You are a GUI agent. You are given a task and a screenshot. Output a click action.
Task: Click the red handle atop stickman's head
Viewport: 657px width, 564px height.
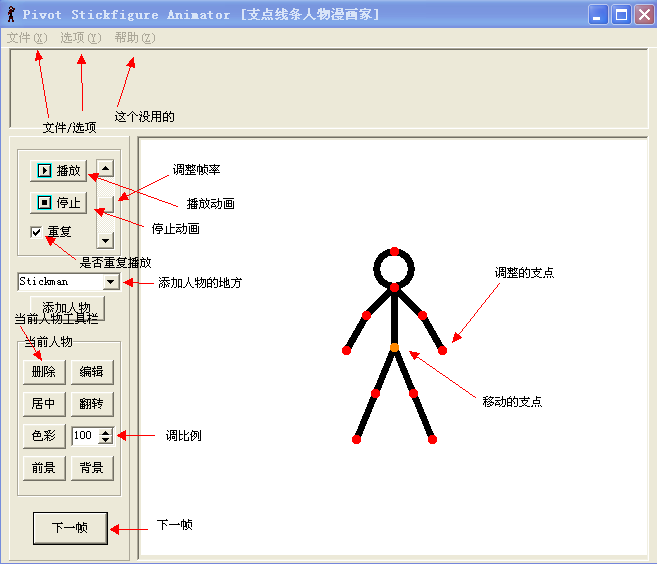click(x=395, y=250)
